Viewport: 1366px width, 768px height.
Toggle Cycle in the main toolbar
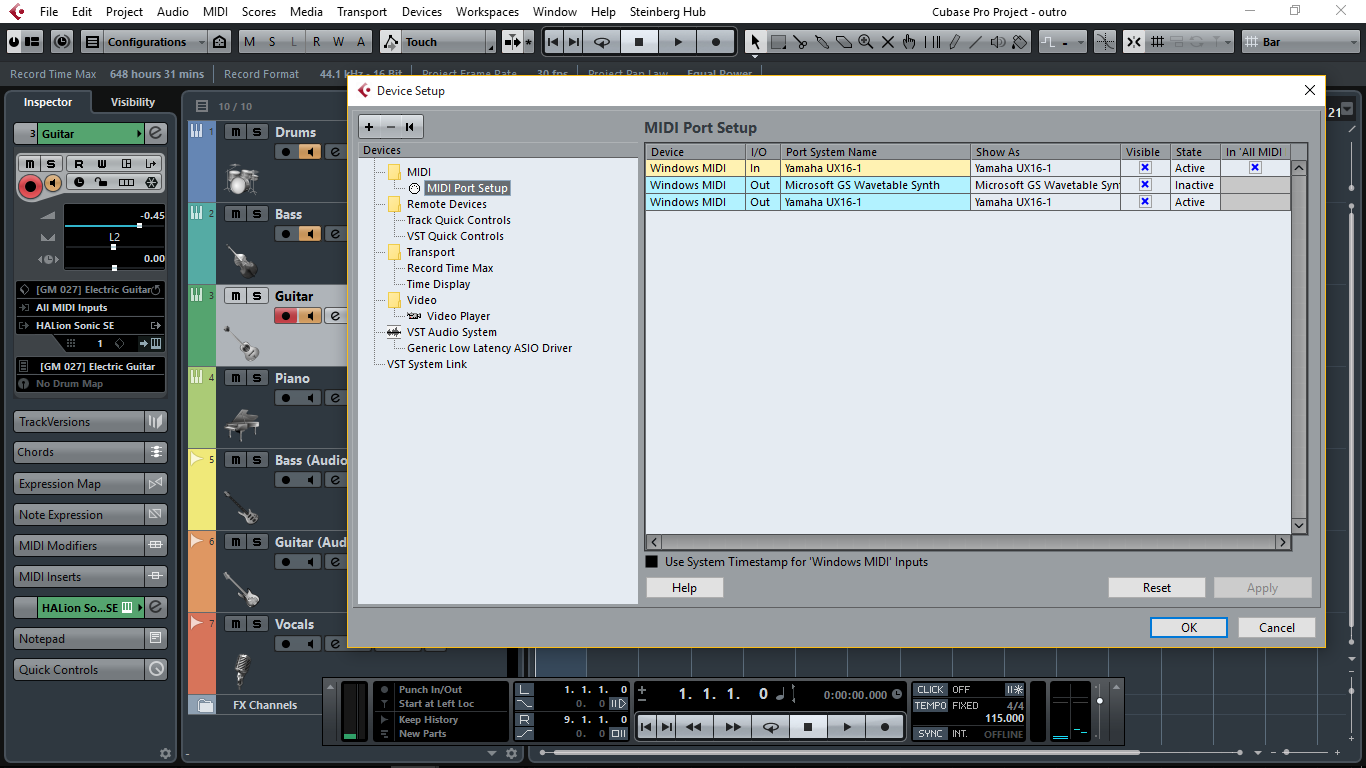click(602, 42)
